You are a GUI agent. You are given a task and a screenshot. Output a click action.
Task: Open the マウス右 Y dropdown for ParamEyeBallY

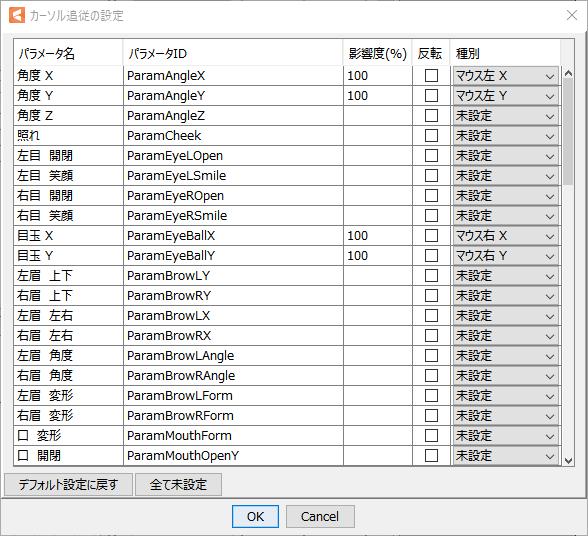point(506,256)
